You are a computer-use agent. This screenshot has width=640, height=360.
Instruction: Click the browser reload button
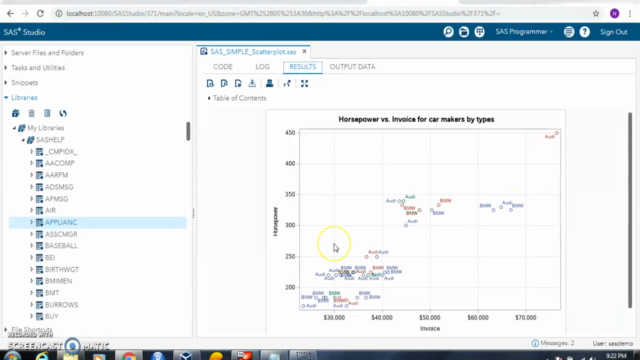[x=40, y=13]
